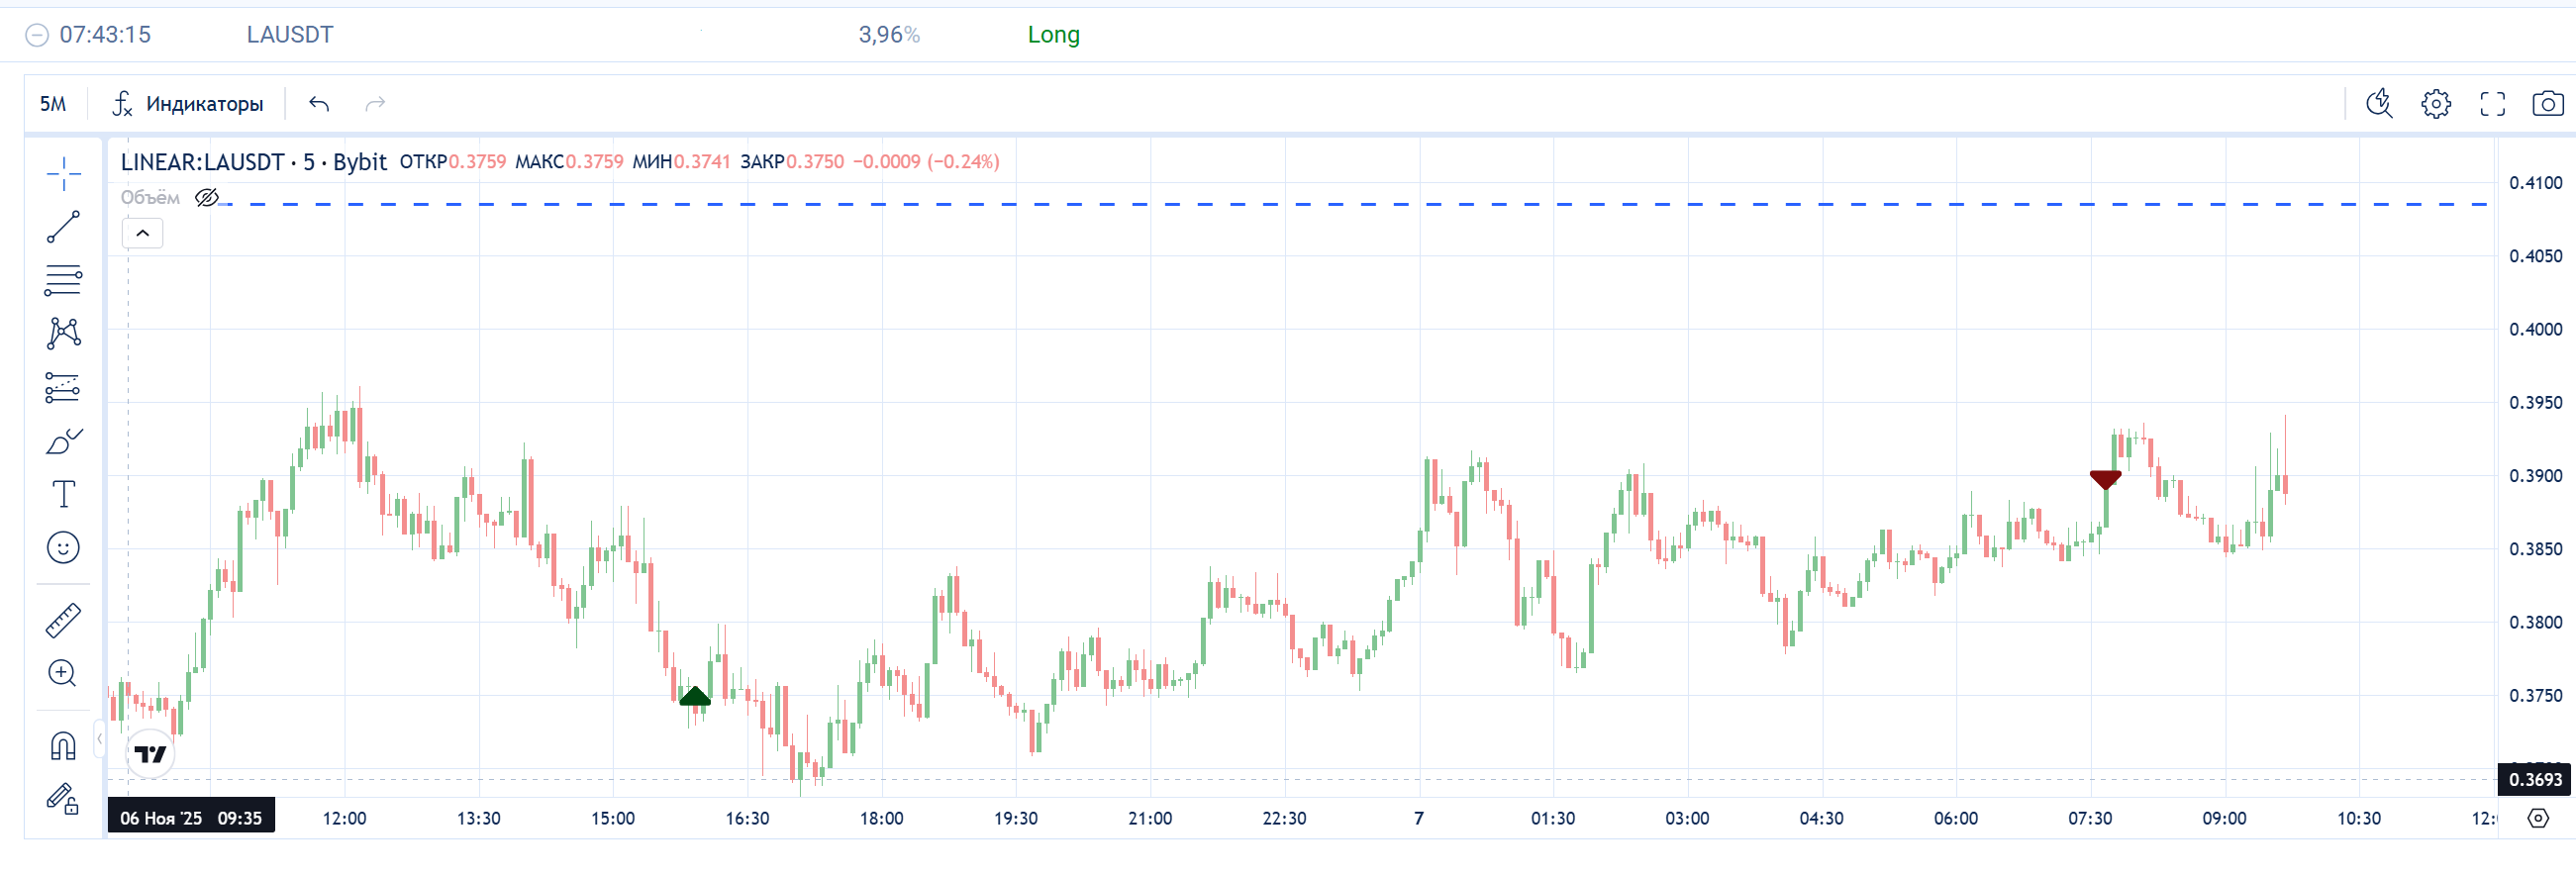Open the emoji icons tool

pos(63,547)
